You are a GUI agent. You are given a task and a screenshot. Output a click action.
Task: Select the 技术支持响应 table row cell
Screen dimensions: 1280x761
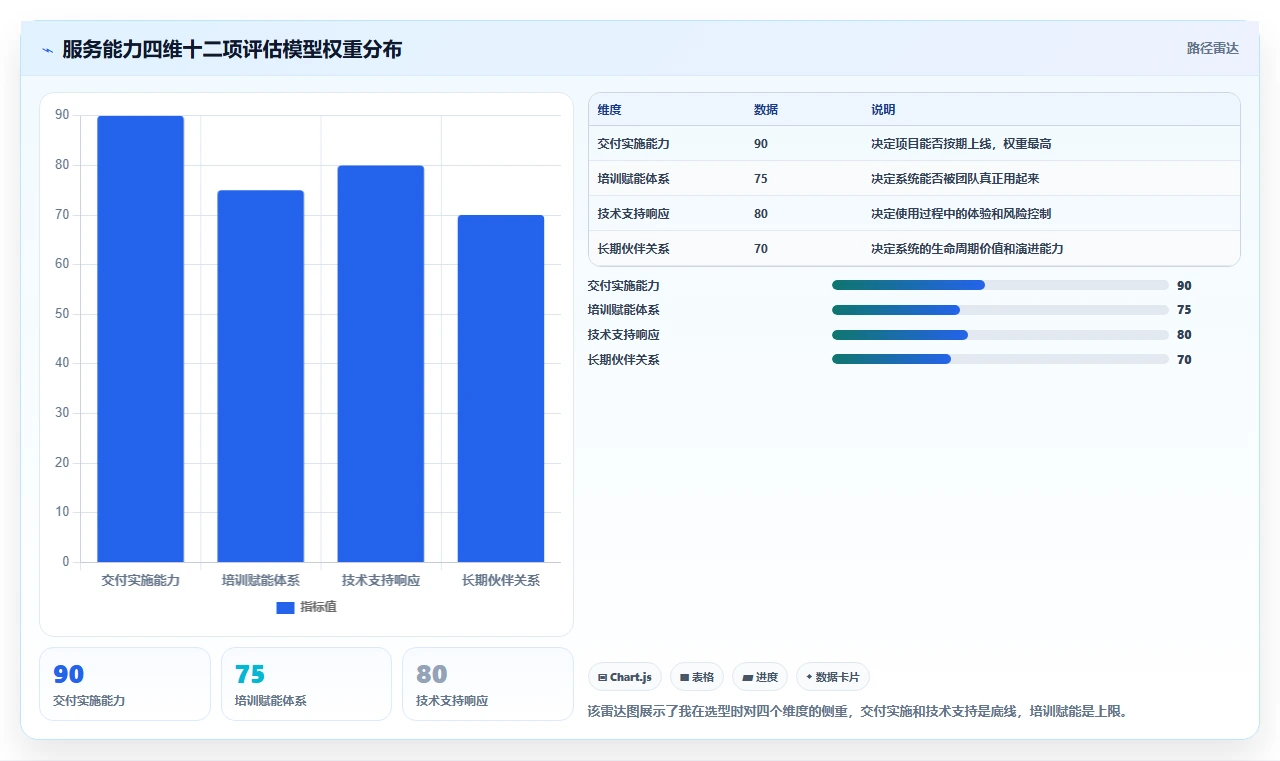click(x=633, y=214)
